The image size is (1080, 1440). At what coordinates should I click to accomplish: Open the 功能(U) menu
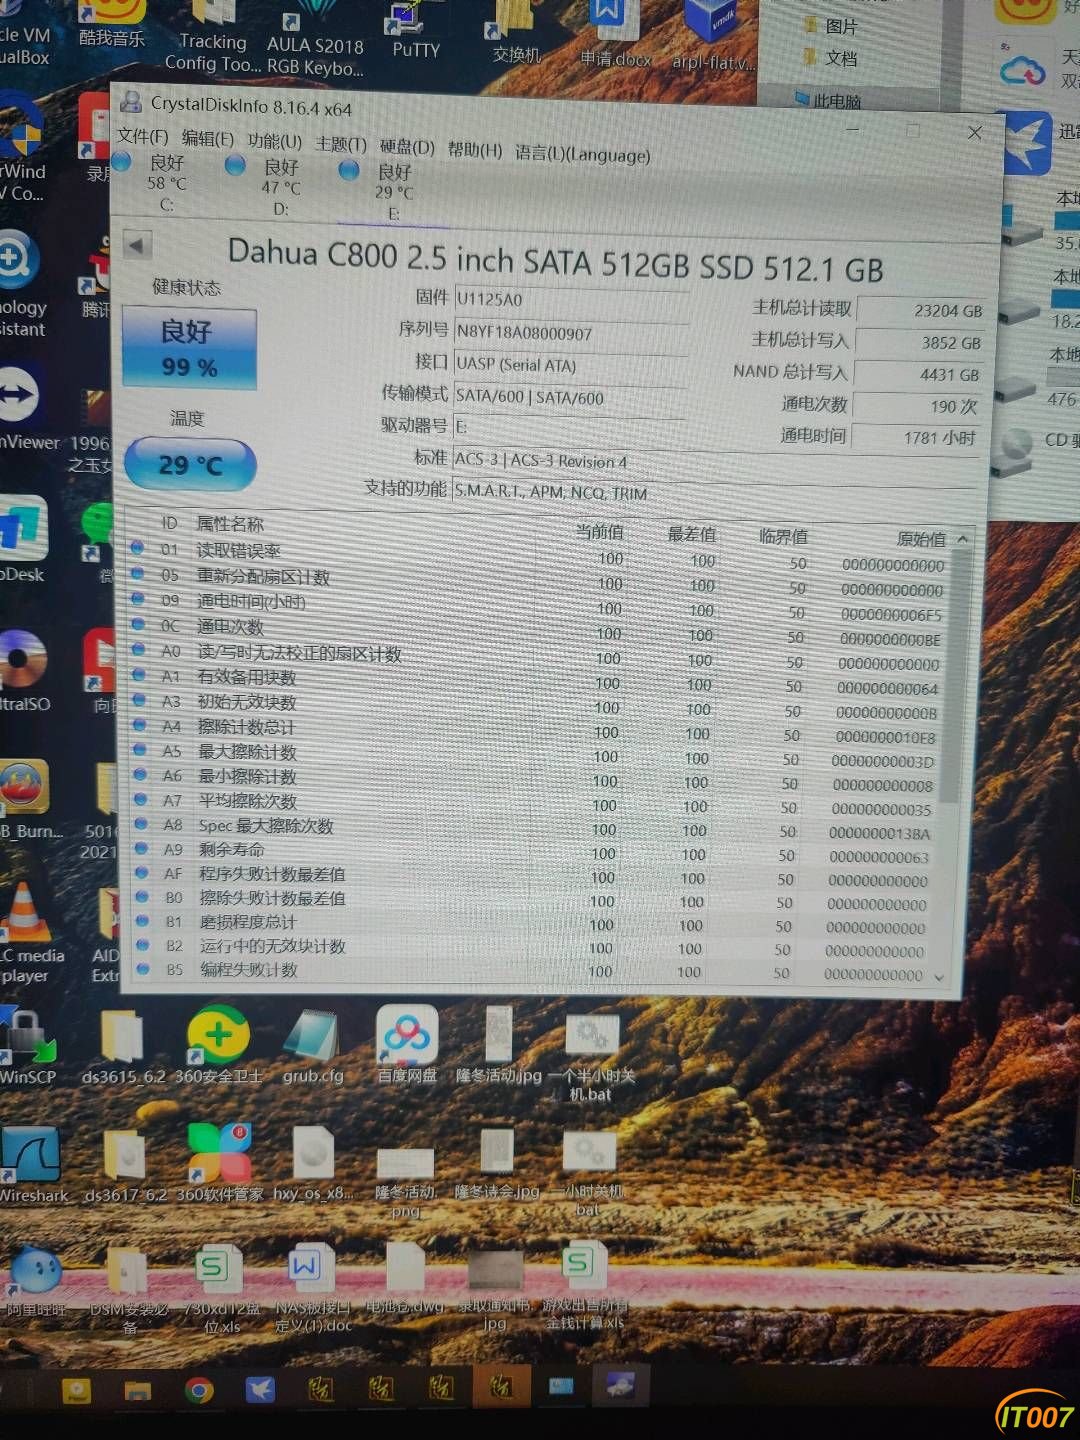point(275,141)
